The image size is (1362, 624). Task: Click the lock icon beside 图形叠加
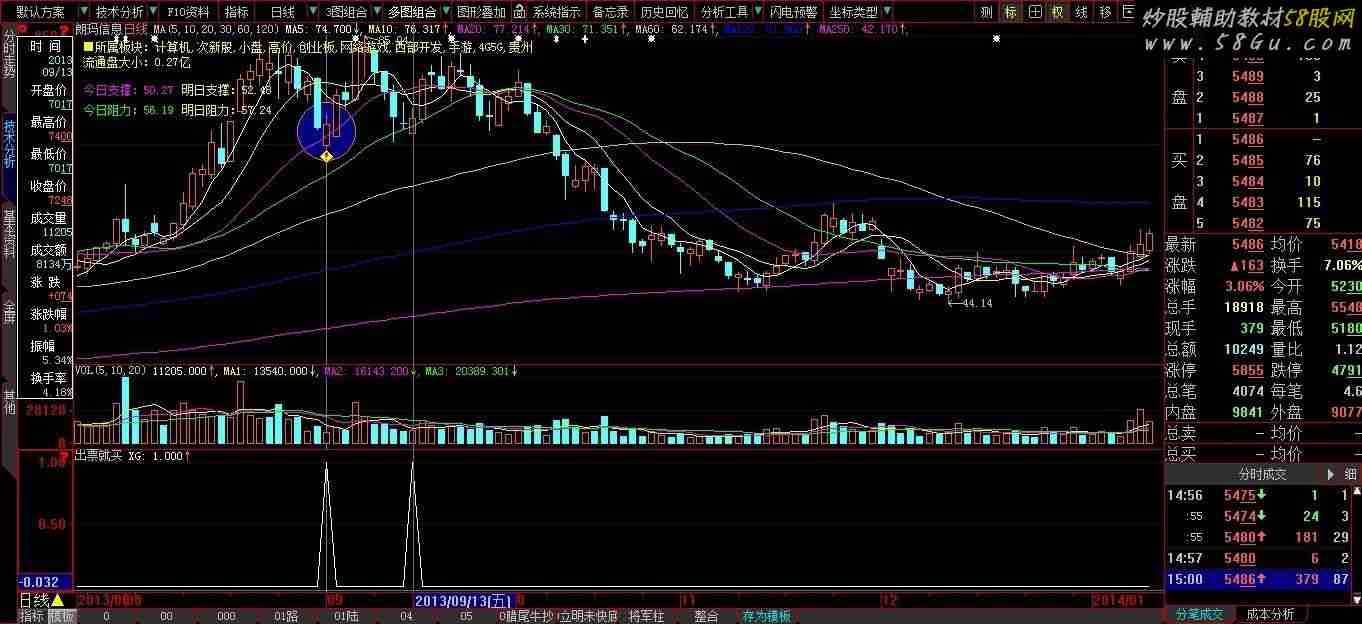pyautogui.click(x=520, y=12)
